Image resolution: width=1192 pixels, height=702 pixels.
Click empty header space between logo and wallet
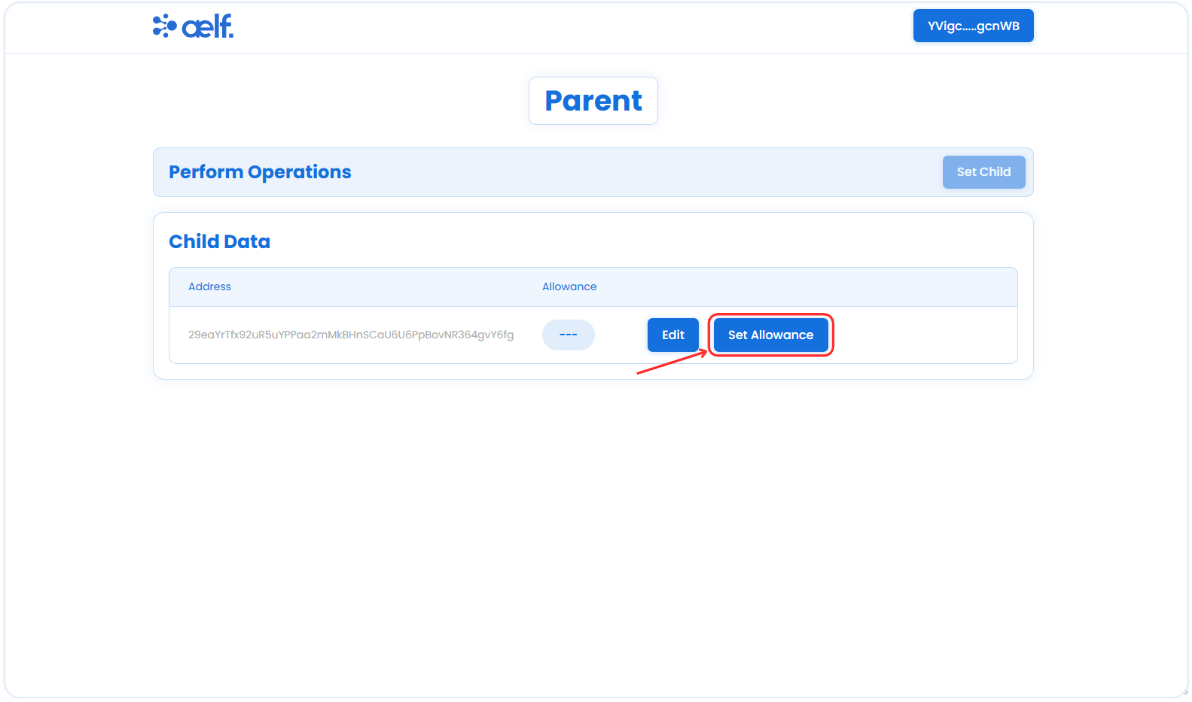(570, 27)
